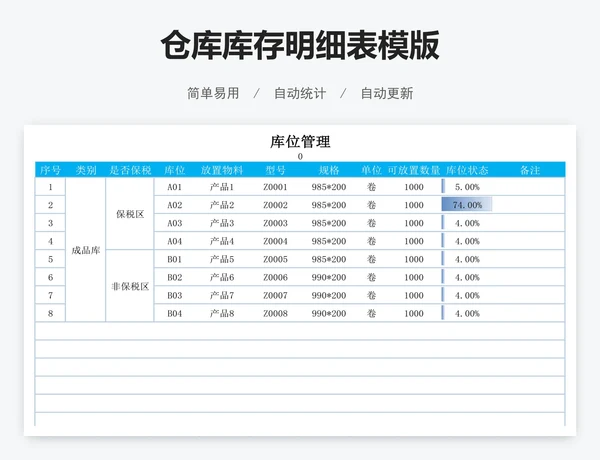Click the 产品1 material cell
The height and width of the screenshot is (460, 600).
(222, 187)
